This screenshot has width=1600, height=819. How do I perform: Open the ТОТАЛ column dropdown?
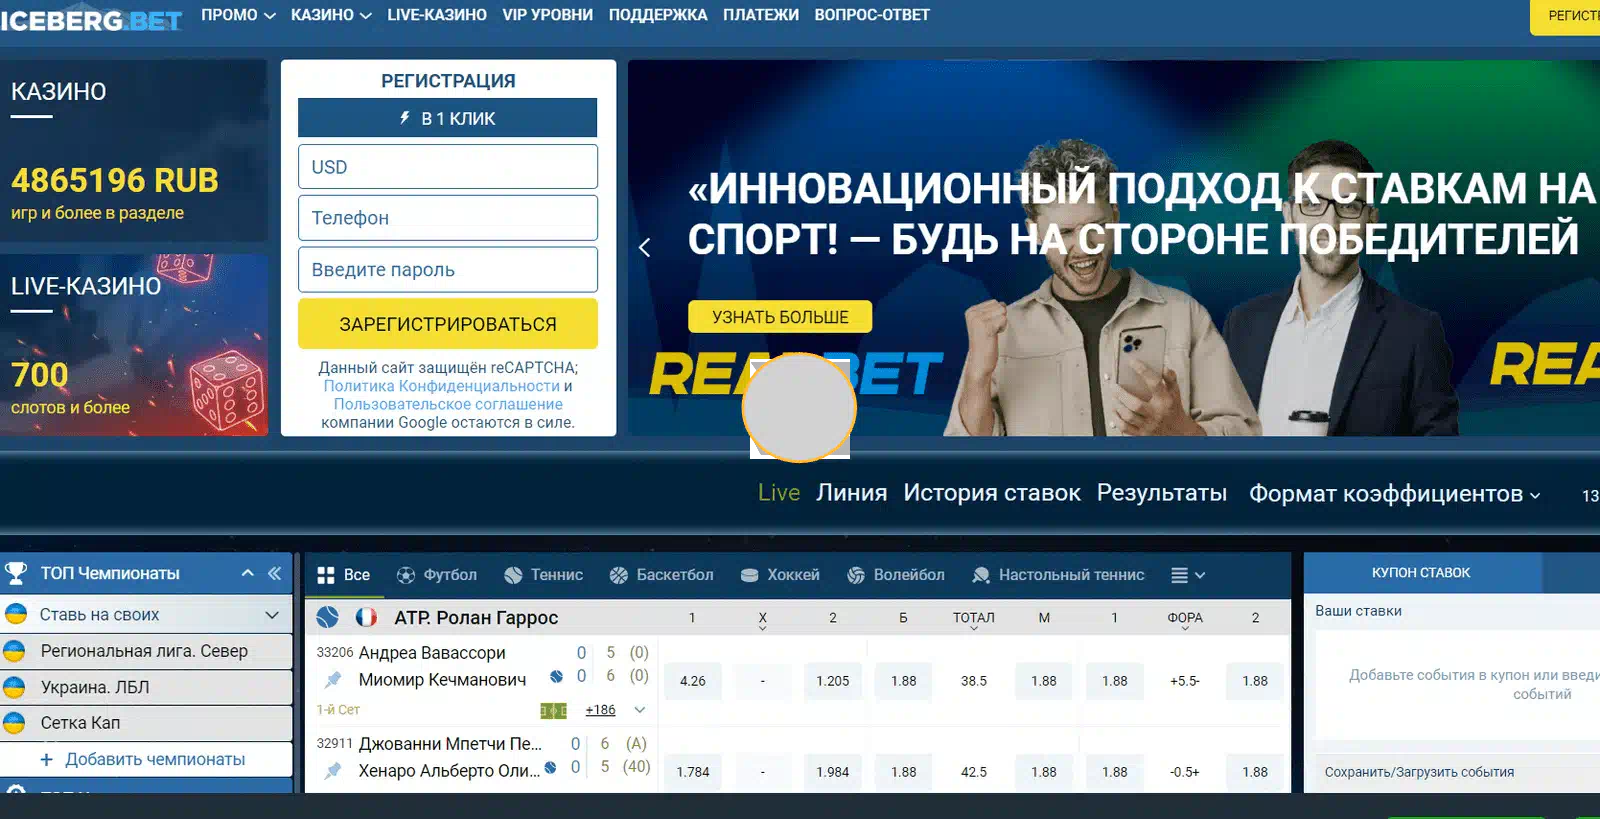[974, 620]
